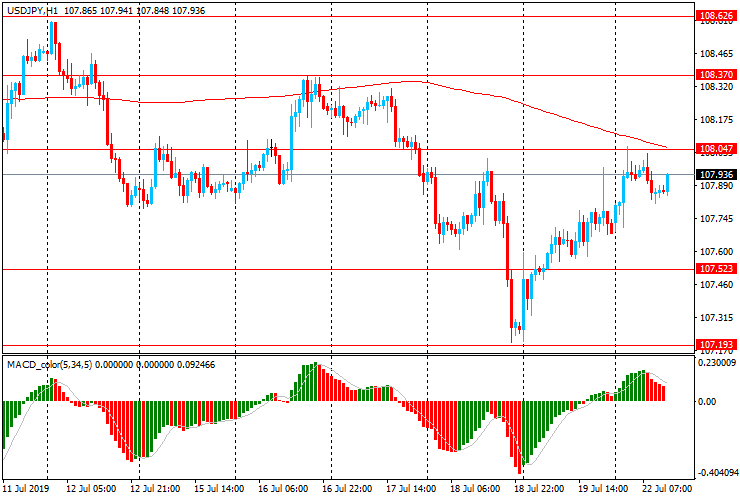
Task: Click the 16 Jul 06:00 time label
Action: click(283, 488)
